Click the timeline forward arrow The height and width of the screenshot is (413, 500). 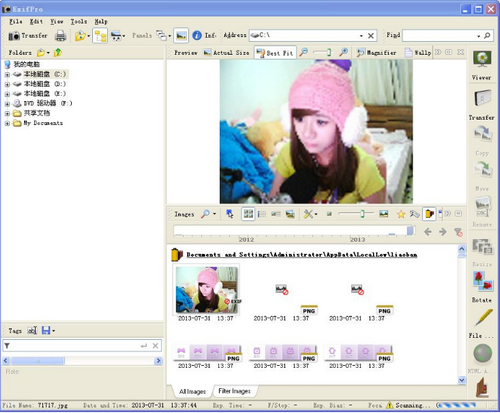443,232
